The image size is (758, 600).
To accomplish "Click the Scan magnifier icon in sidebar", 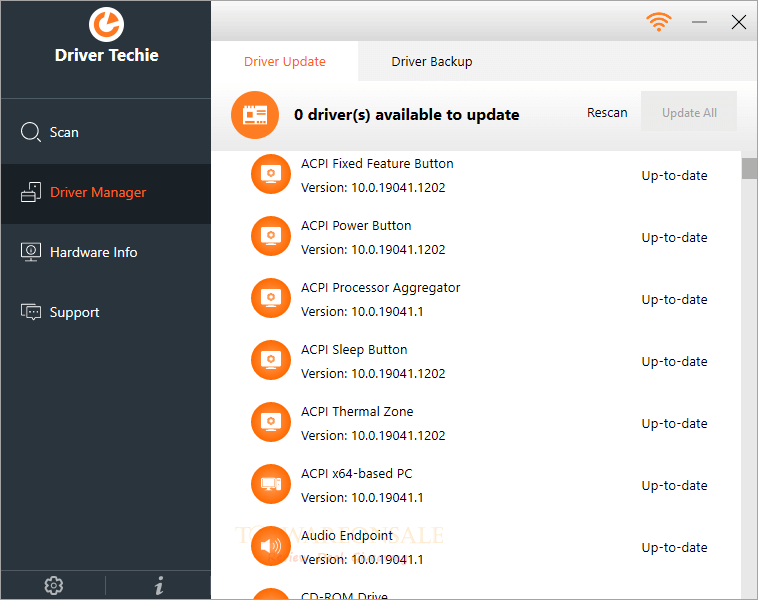I will point(30,132).
